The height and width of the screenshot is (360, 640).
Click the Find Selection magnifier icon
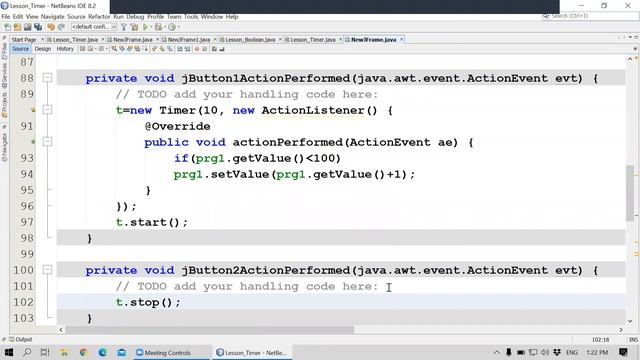114,49
